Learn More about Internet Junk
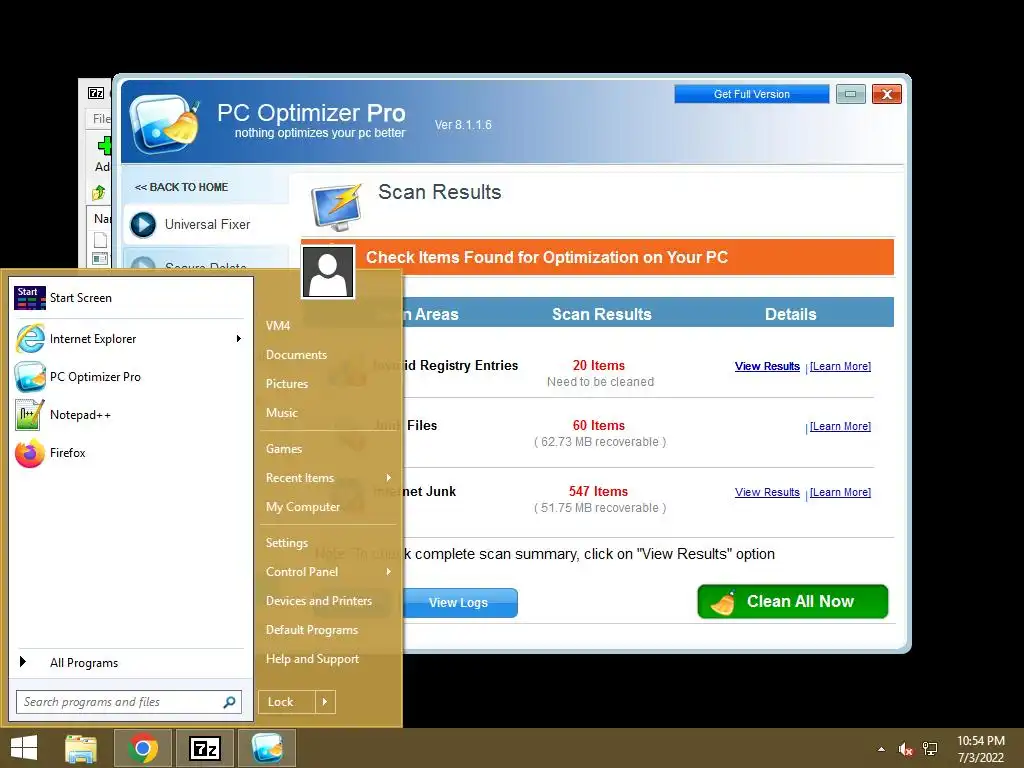 pyautogui.click(x=840, y=492)
